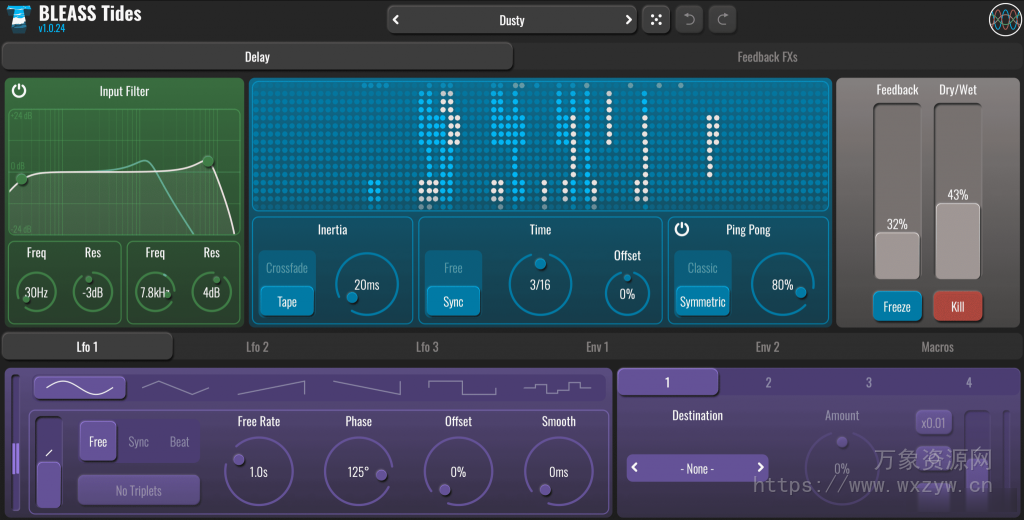The width and height of the screenshot is (1024, 520).
Task: Set LFO rate mode to Free
Action: coord(98,442)
